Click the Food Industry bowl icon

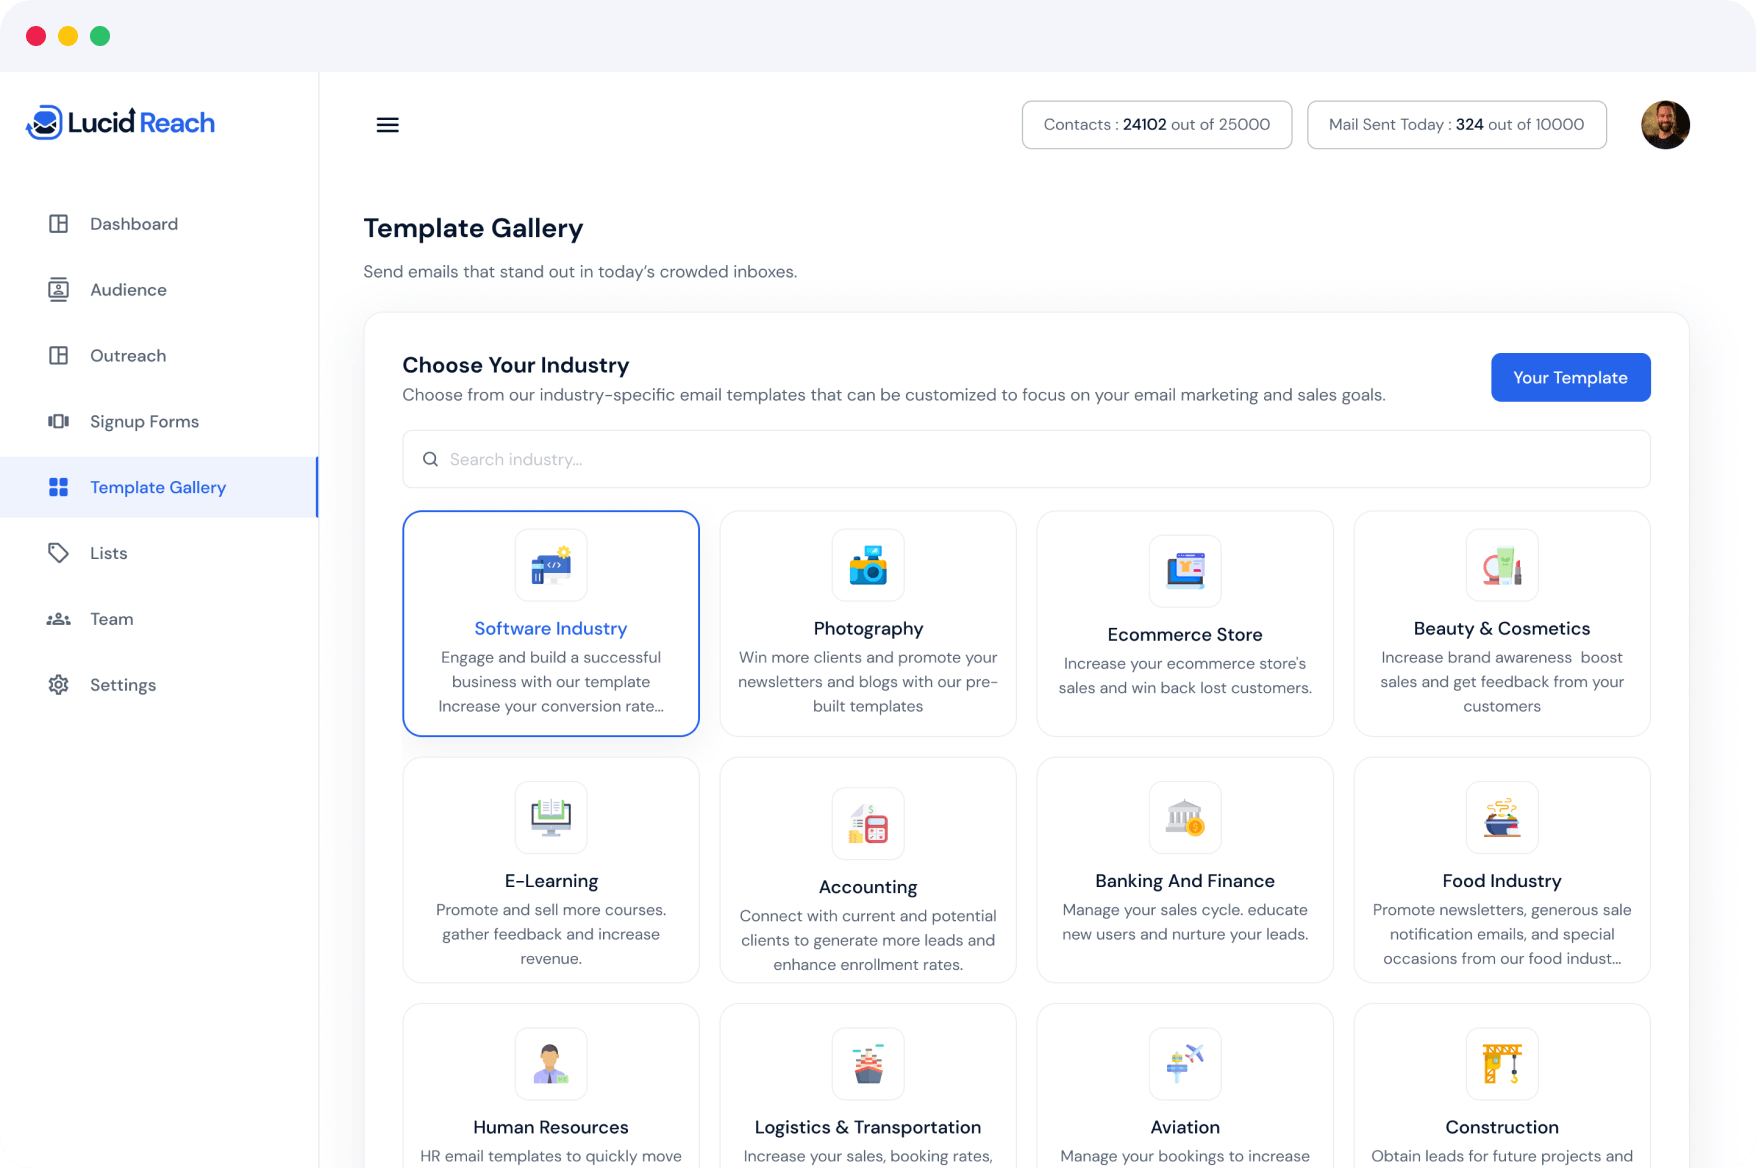coord(1501,818)
